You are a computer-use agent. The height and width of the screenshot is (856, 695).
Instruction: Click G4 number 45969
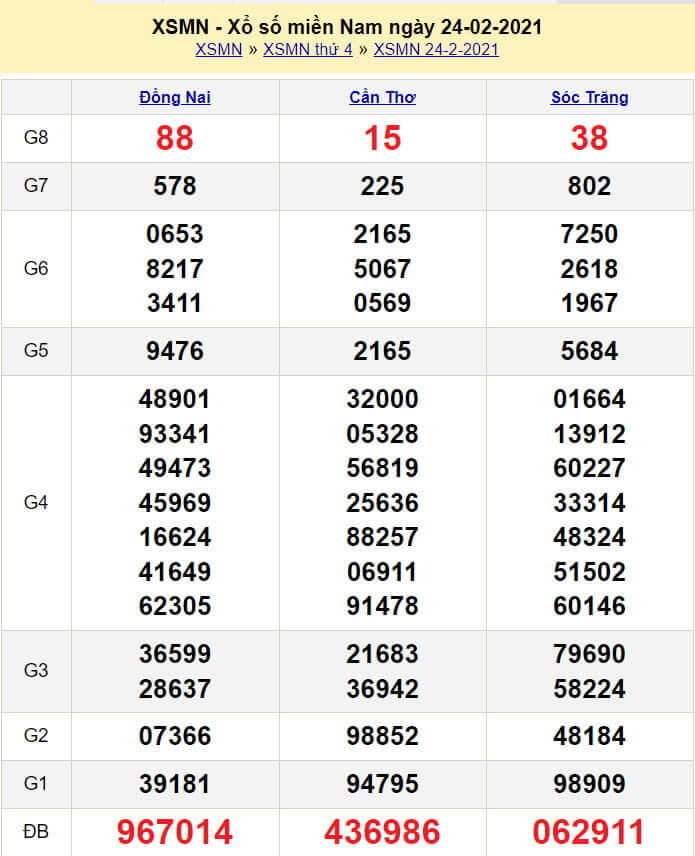tap(175, 503)
